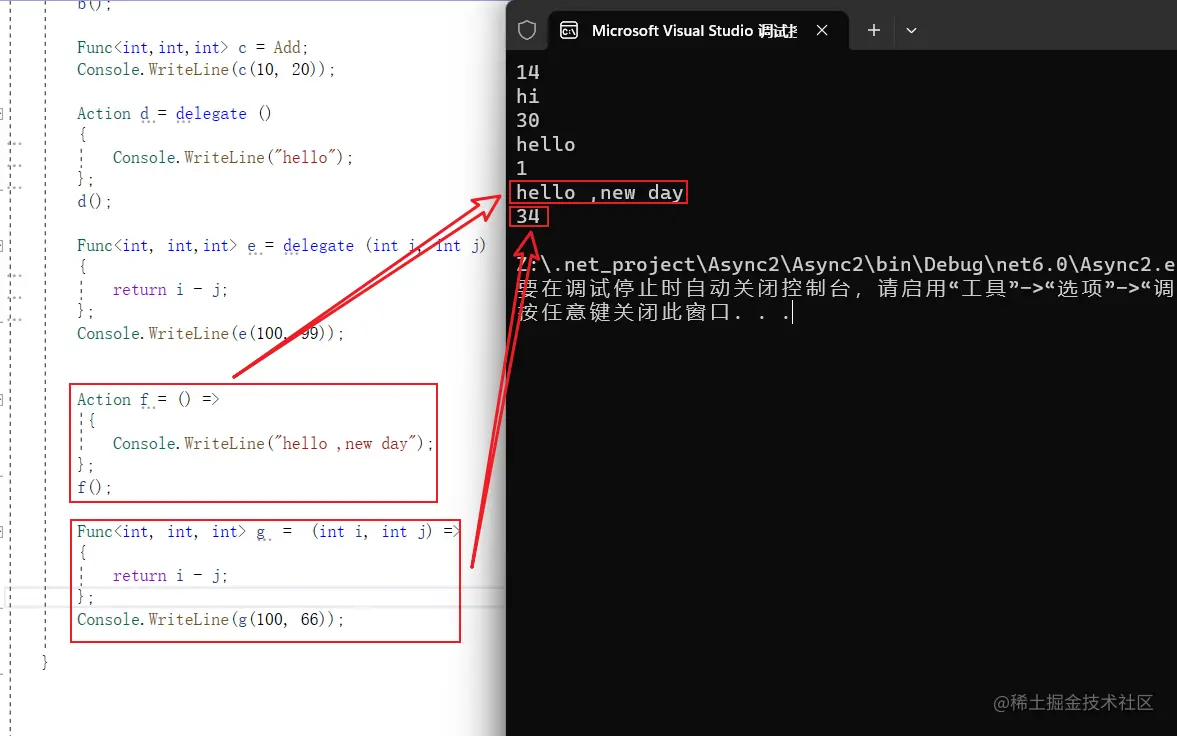Click "return i - j;" inside lambda g
The image size is (1177, 736).
point(170,576)
